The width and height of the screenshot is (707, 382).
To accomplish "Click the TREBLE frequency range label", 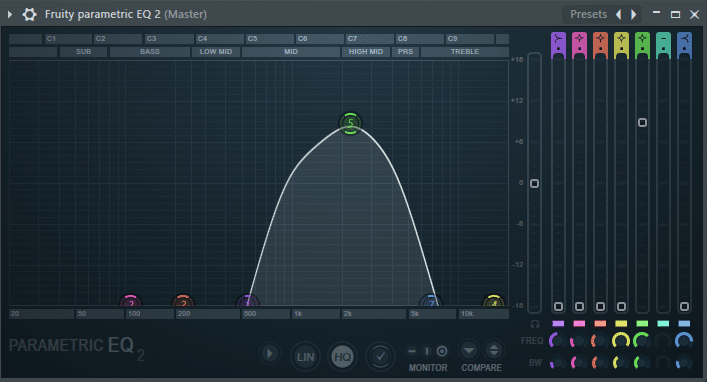I will tap(465, 52).
